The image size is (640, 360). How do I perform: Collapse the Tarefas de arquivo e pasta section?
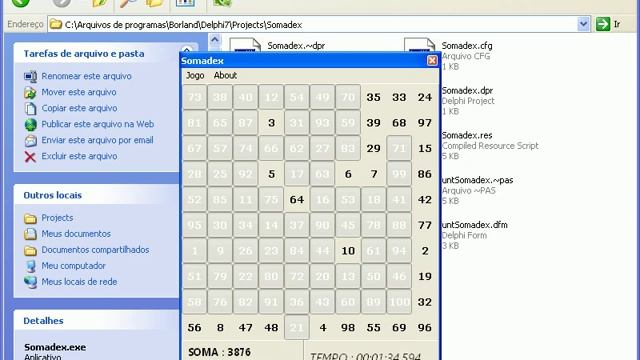[187, 50]
